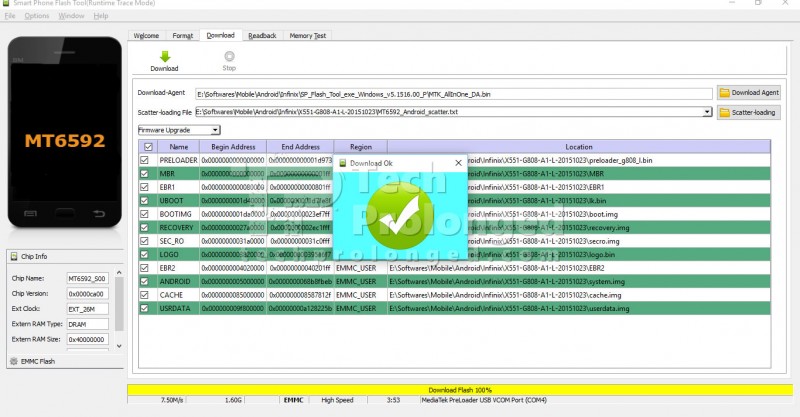Click the Stop icon in toolbar
This screenshot has height=417, width=800.
229,56
